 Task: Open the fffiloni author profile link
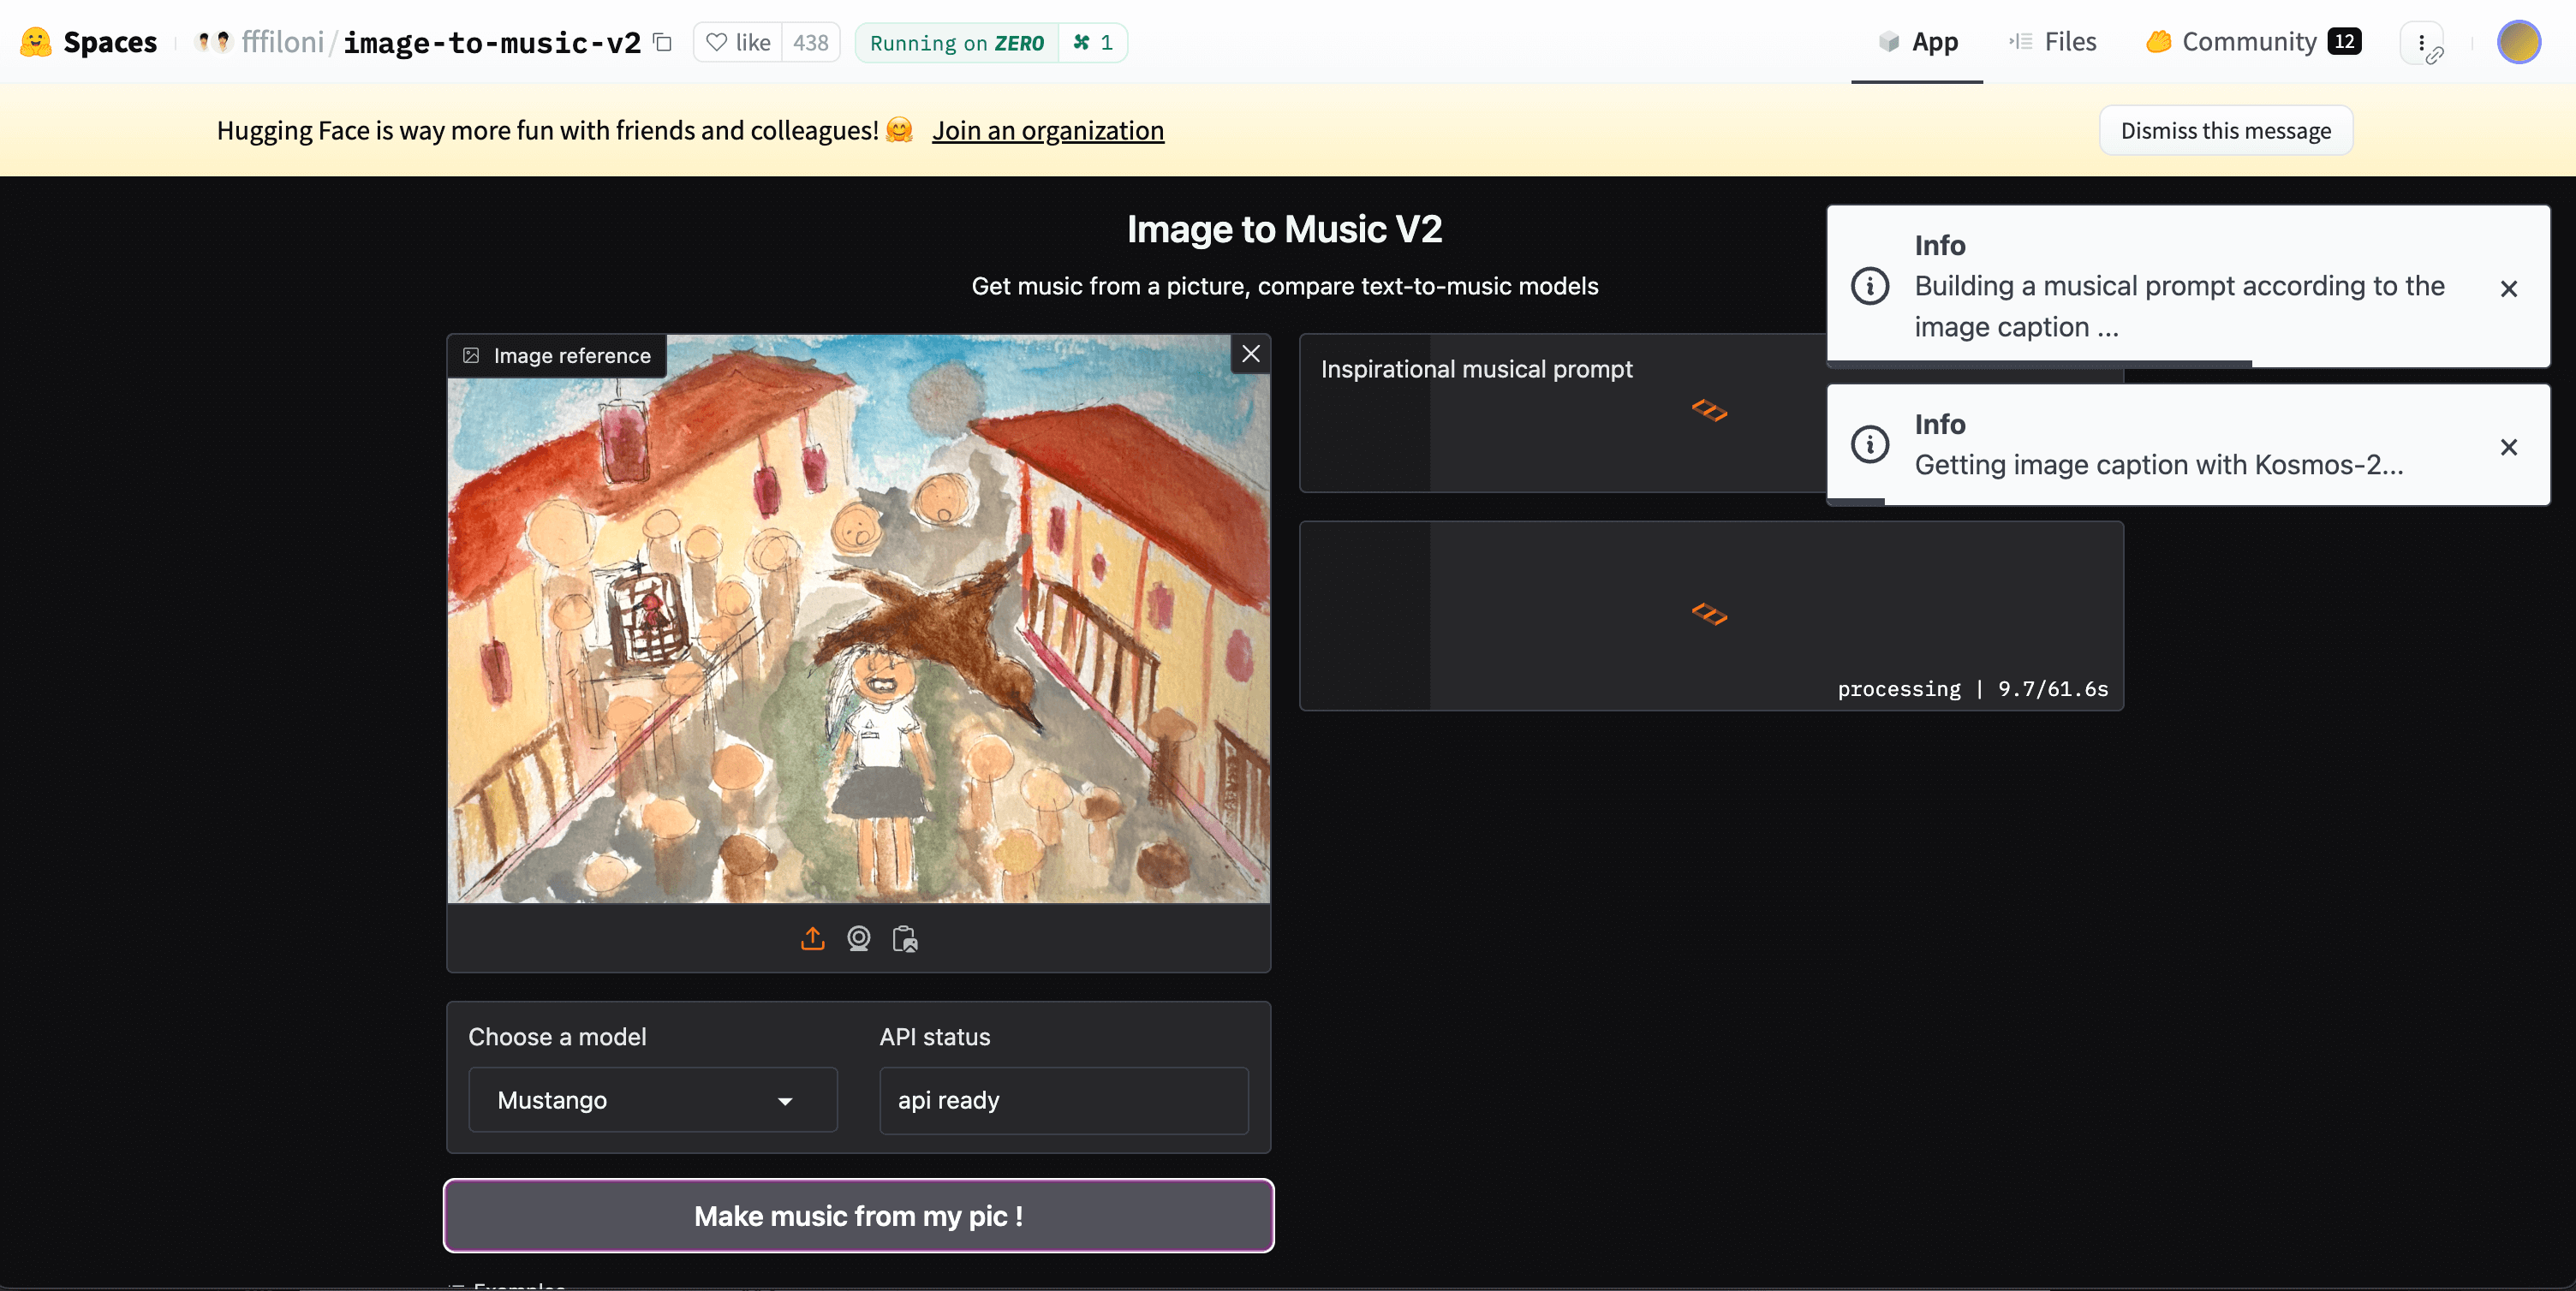click(x=282, y=42)
